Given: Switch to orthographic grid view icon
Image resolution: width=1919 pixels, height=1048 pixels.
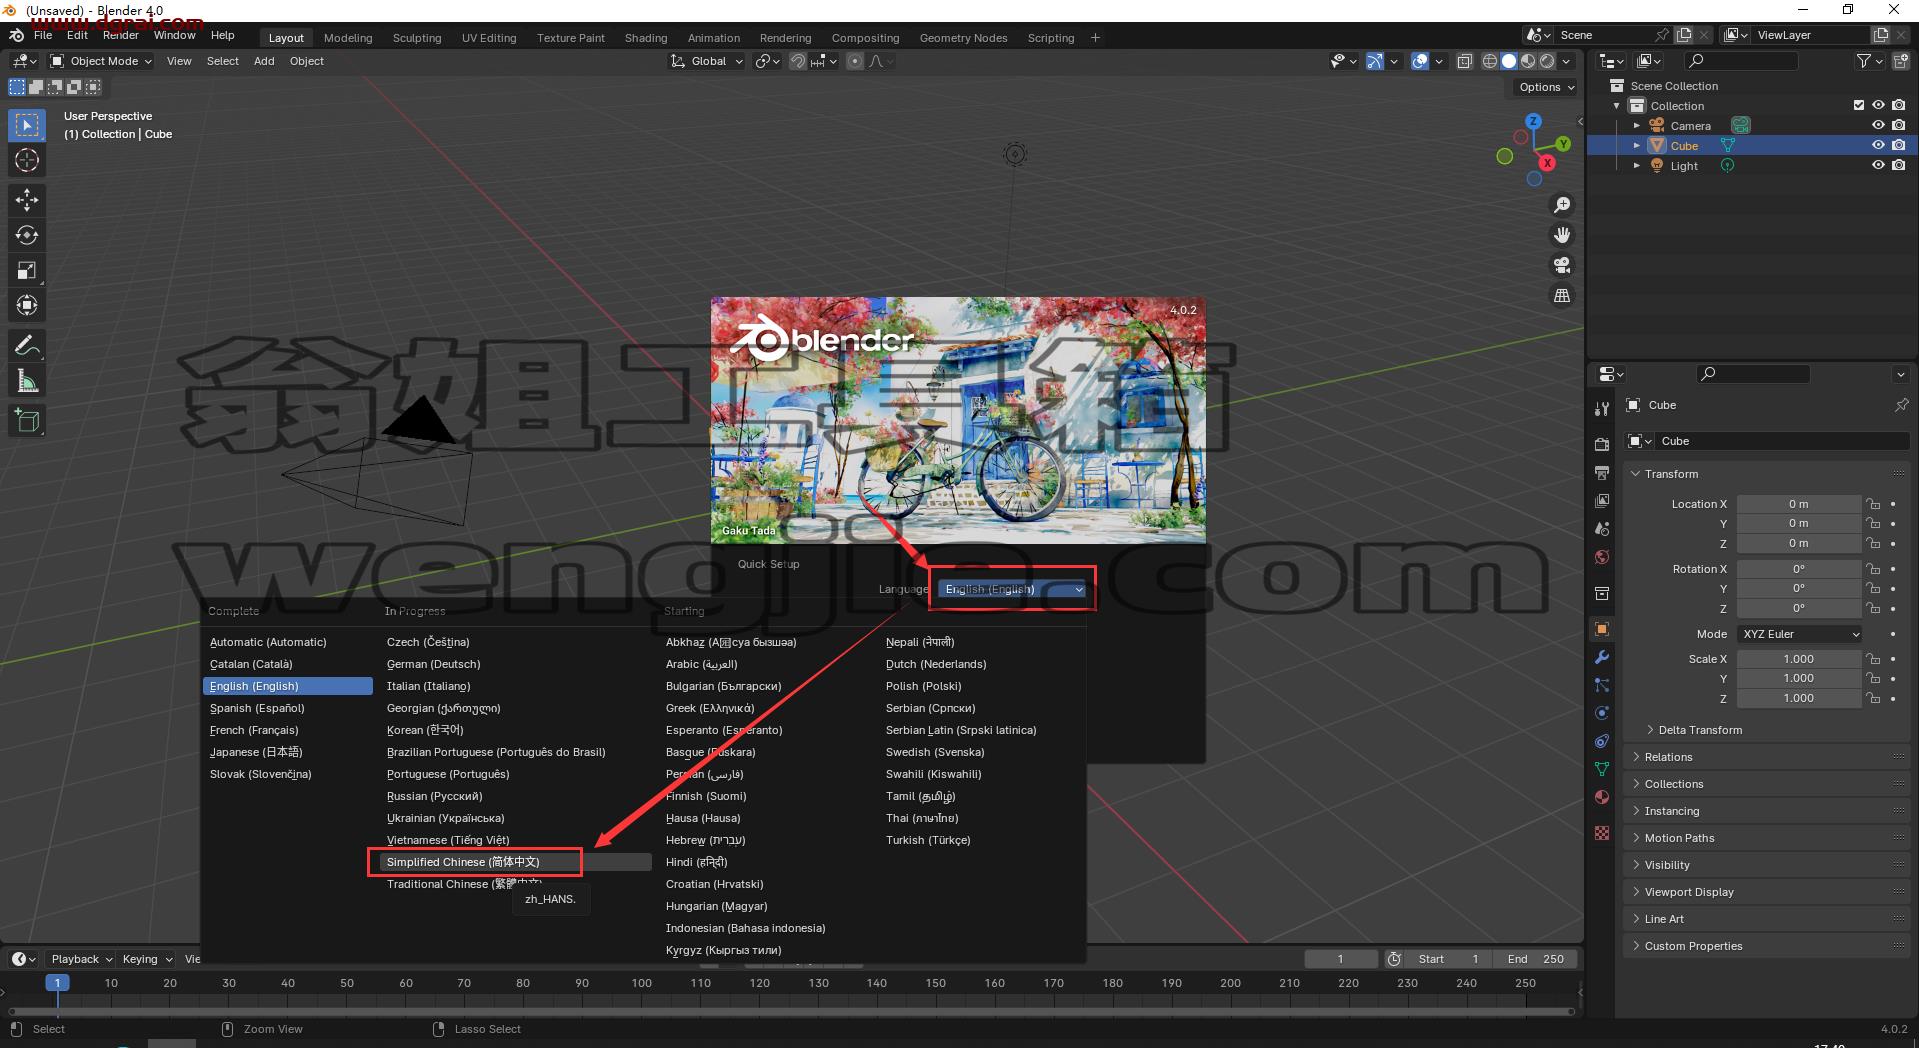Looking at the screenshot, I should pos(1561,295).
